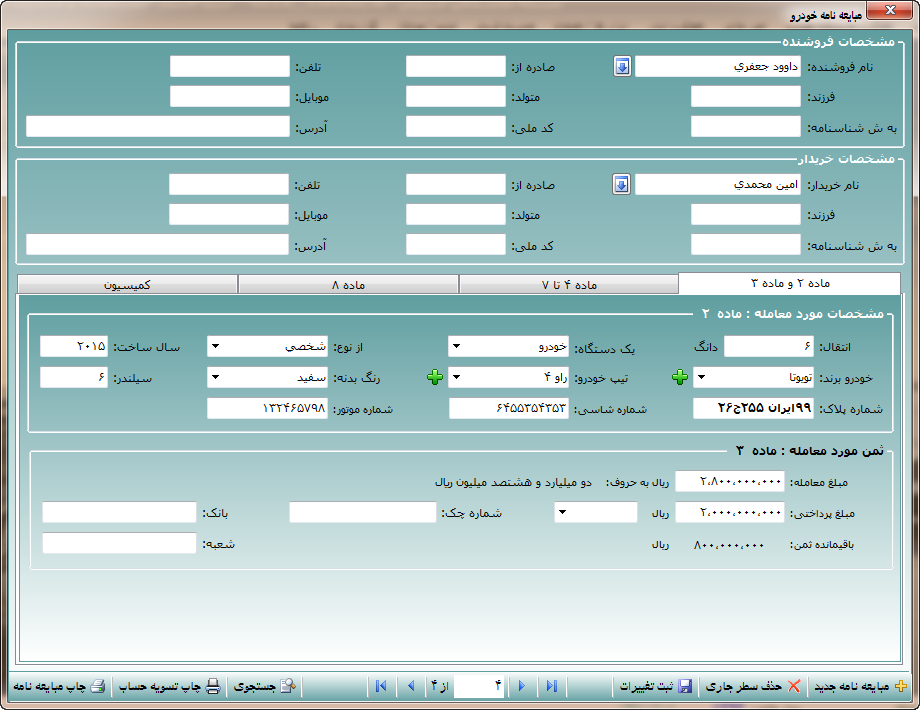The height and width of the screenshot is (710, 920).
Task: Print settlement via چاپ تسویه حساب
Action: (212, 687)
